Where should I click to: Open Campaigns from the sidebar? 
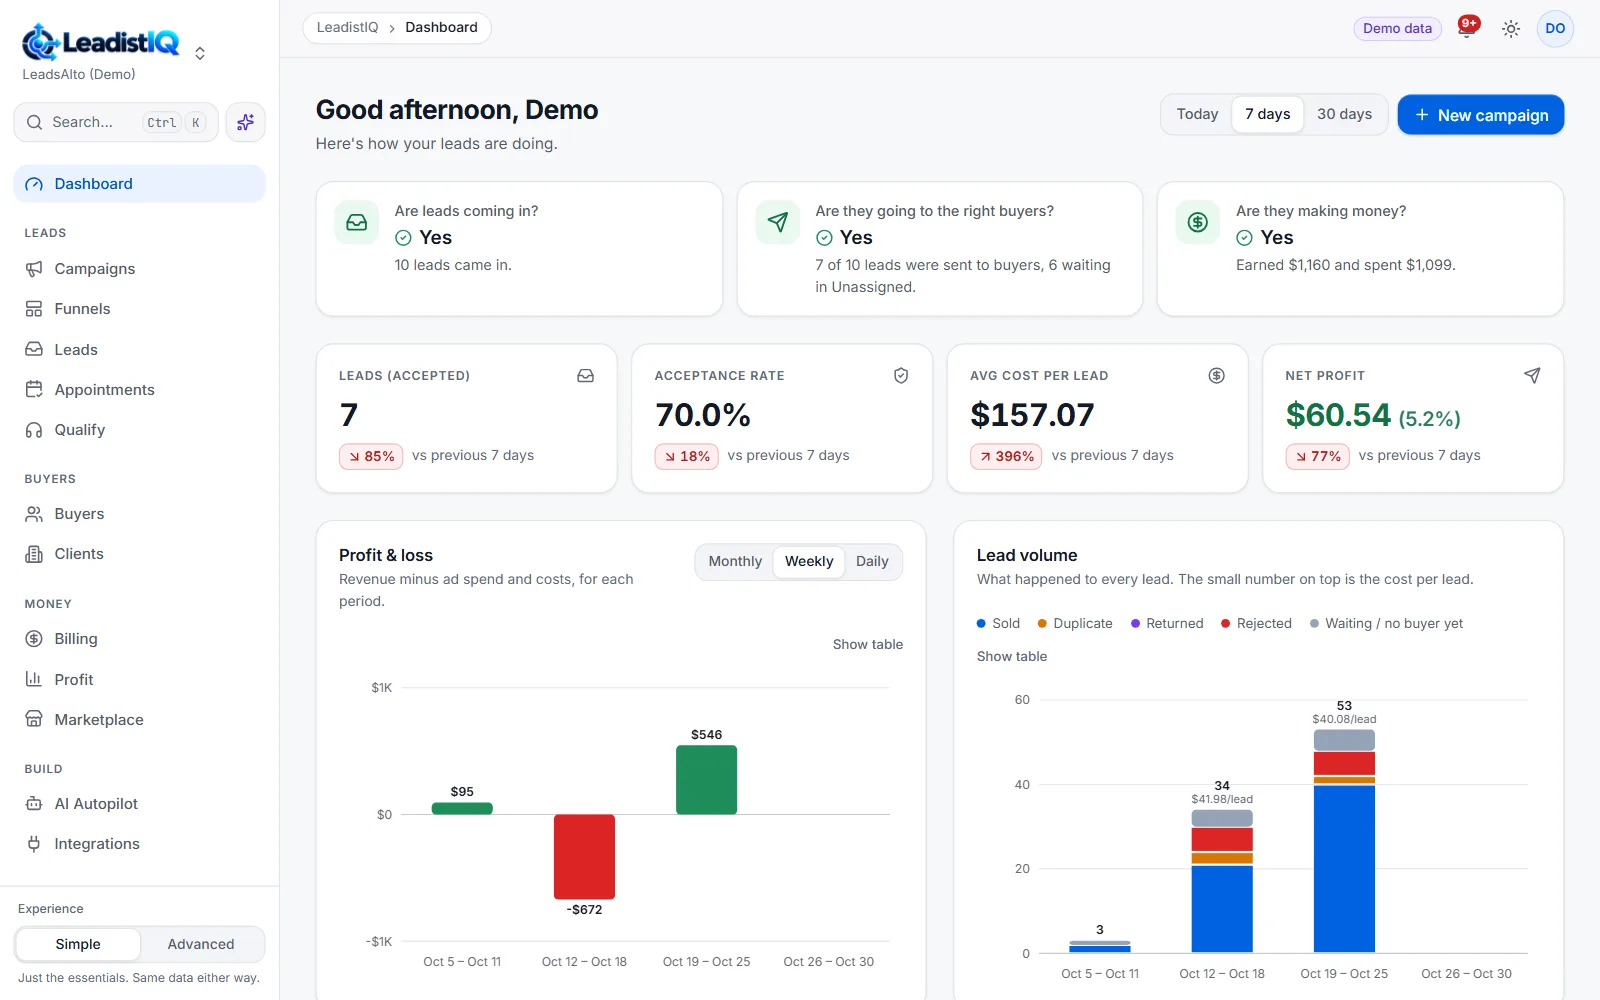point(139,269)
